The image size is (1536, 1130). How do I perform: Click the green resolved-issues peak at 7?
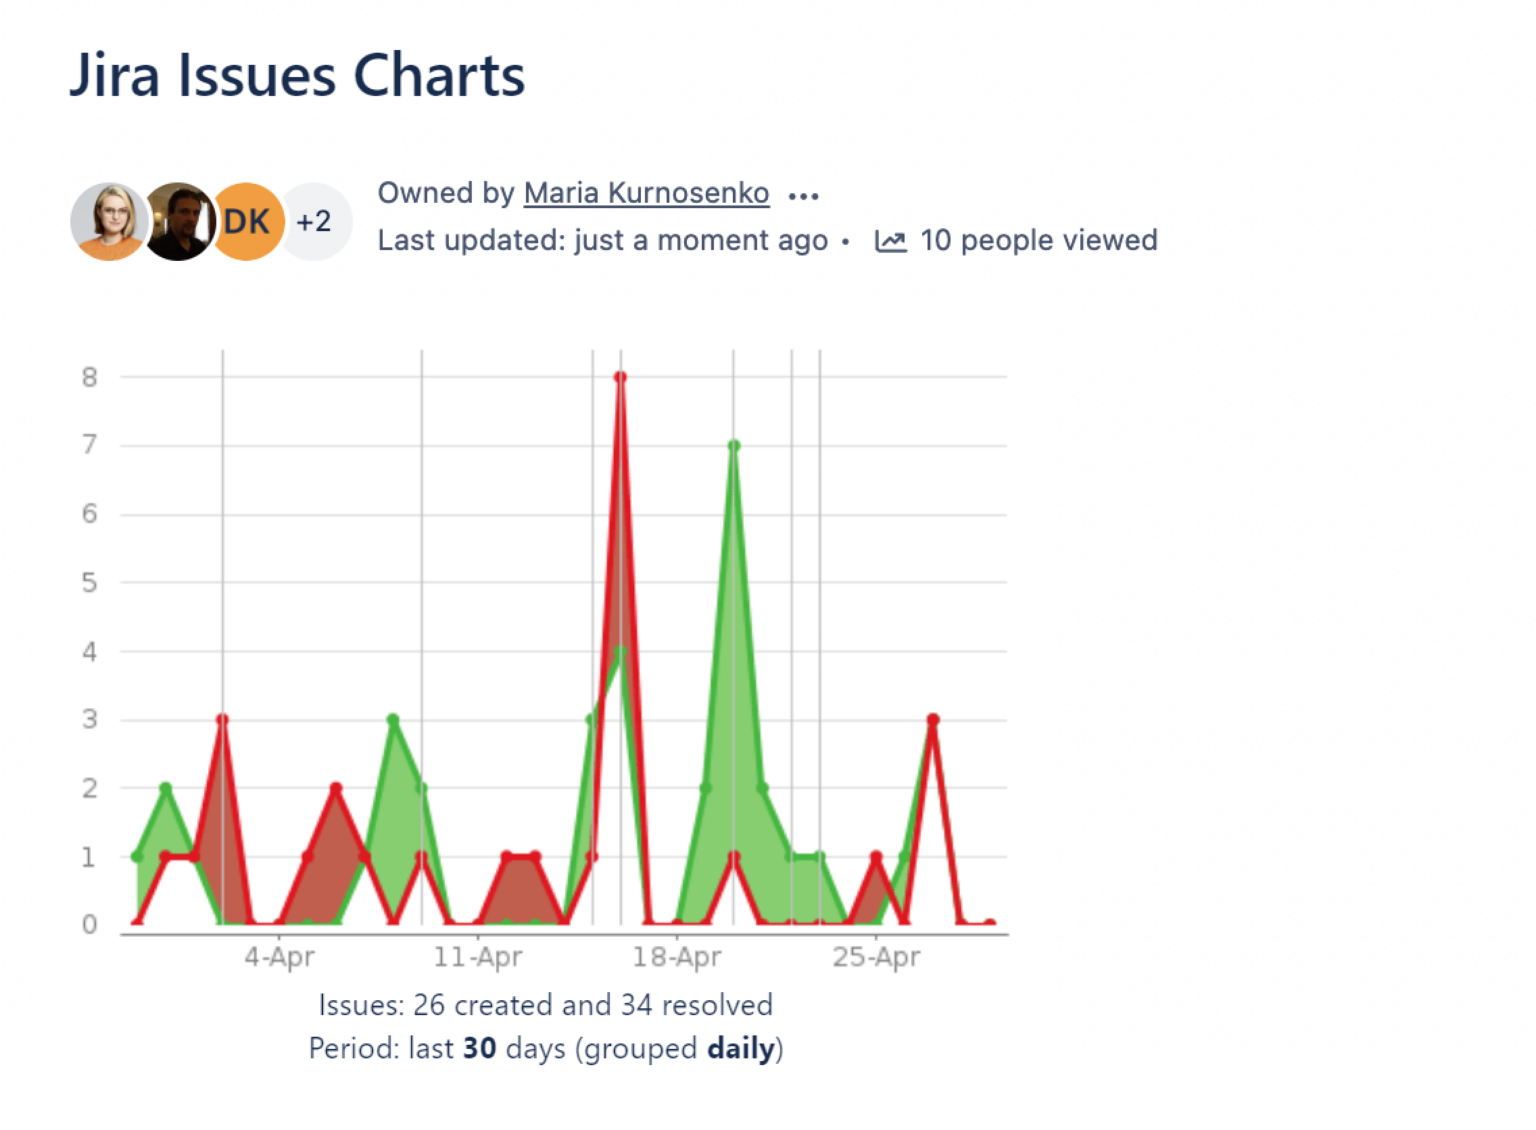tap(733, 444)
